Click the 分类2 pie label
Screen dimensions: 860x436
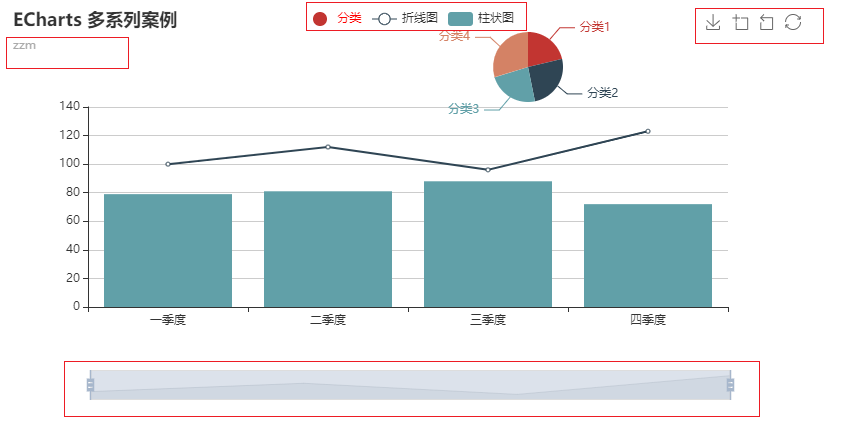pos(602,93)
